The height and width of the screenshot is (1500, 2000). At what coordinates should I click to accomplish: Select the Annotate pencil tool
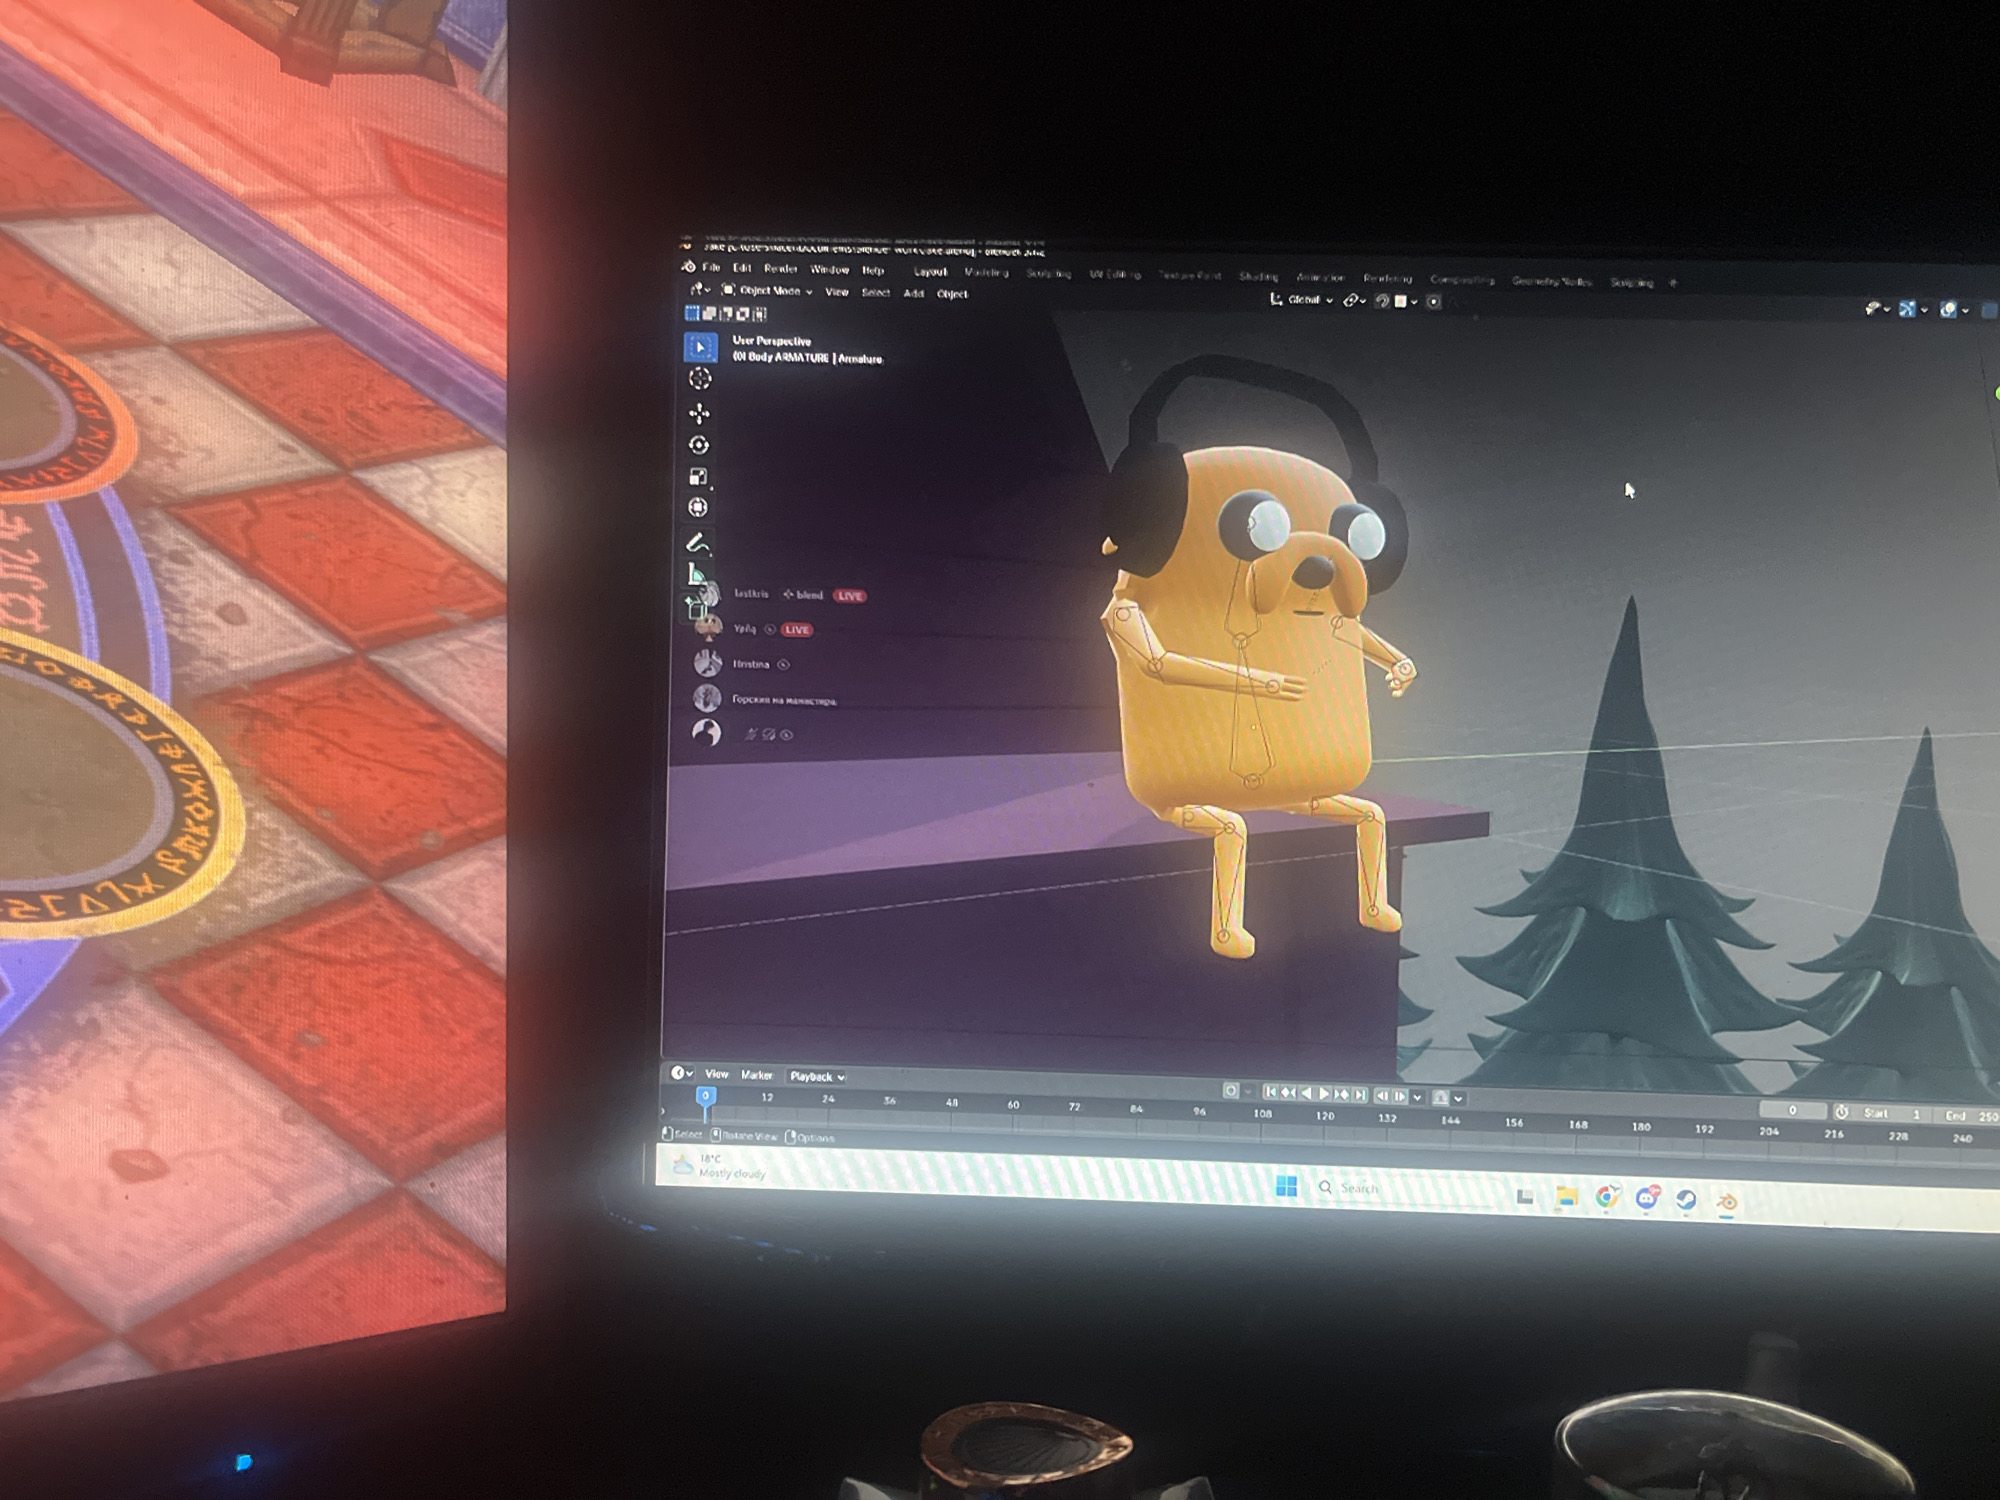(697, 543)
